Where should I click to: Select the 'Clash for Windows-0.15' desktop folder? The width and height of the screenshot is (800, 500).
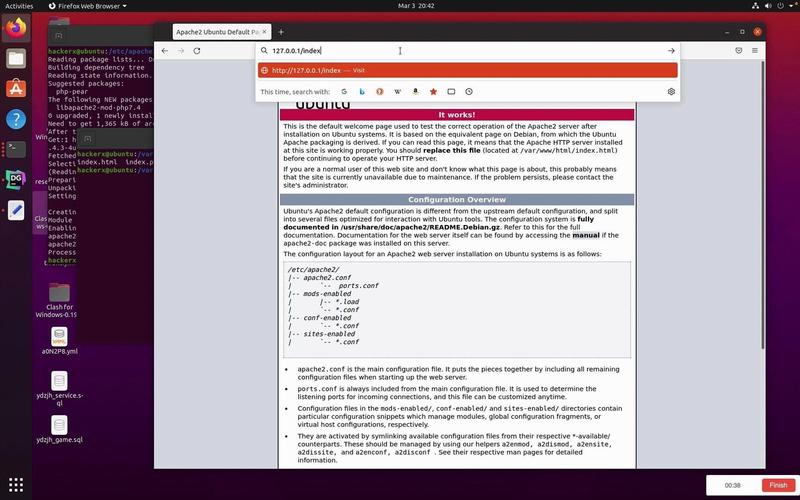pos(60,301)
